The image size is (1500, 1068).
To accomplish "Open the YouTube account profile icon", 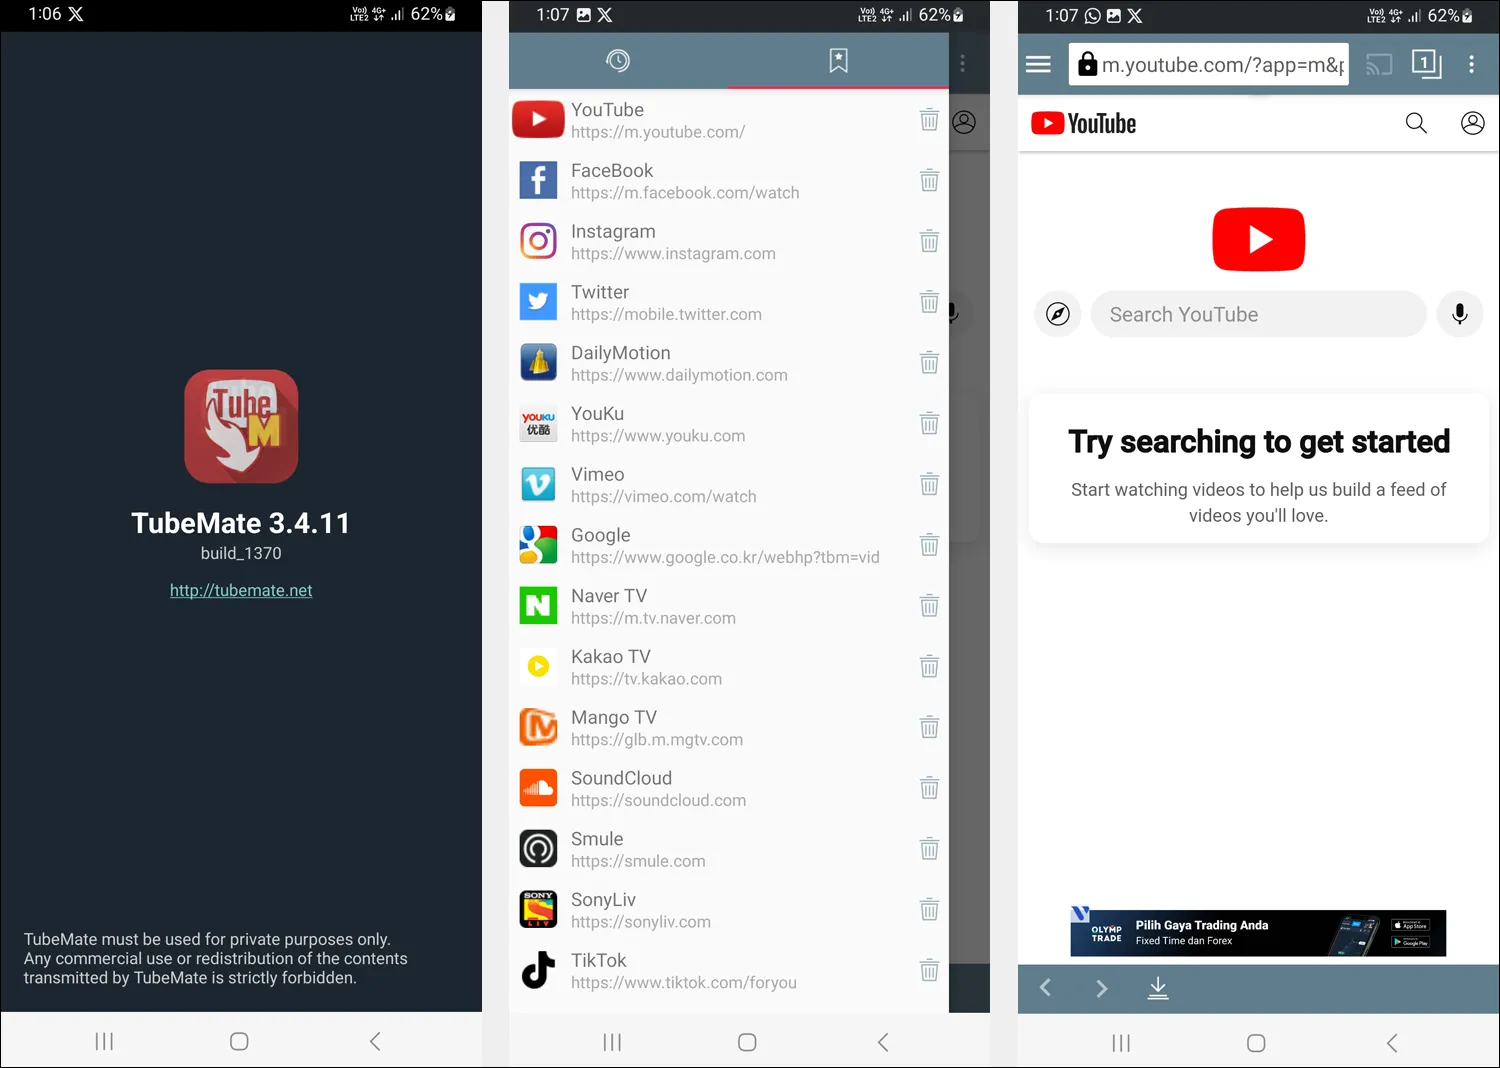I will (1472, 123).
